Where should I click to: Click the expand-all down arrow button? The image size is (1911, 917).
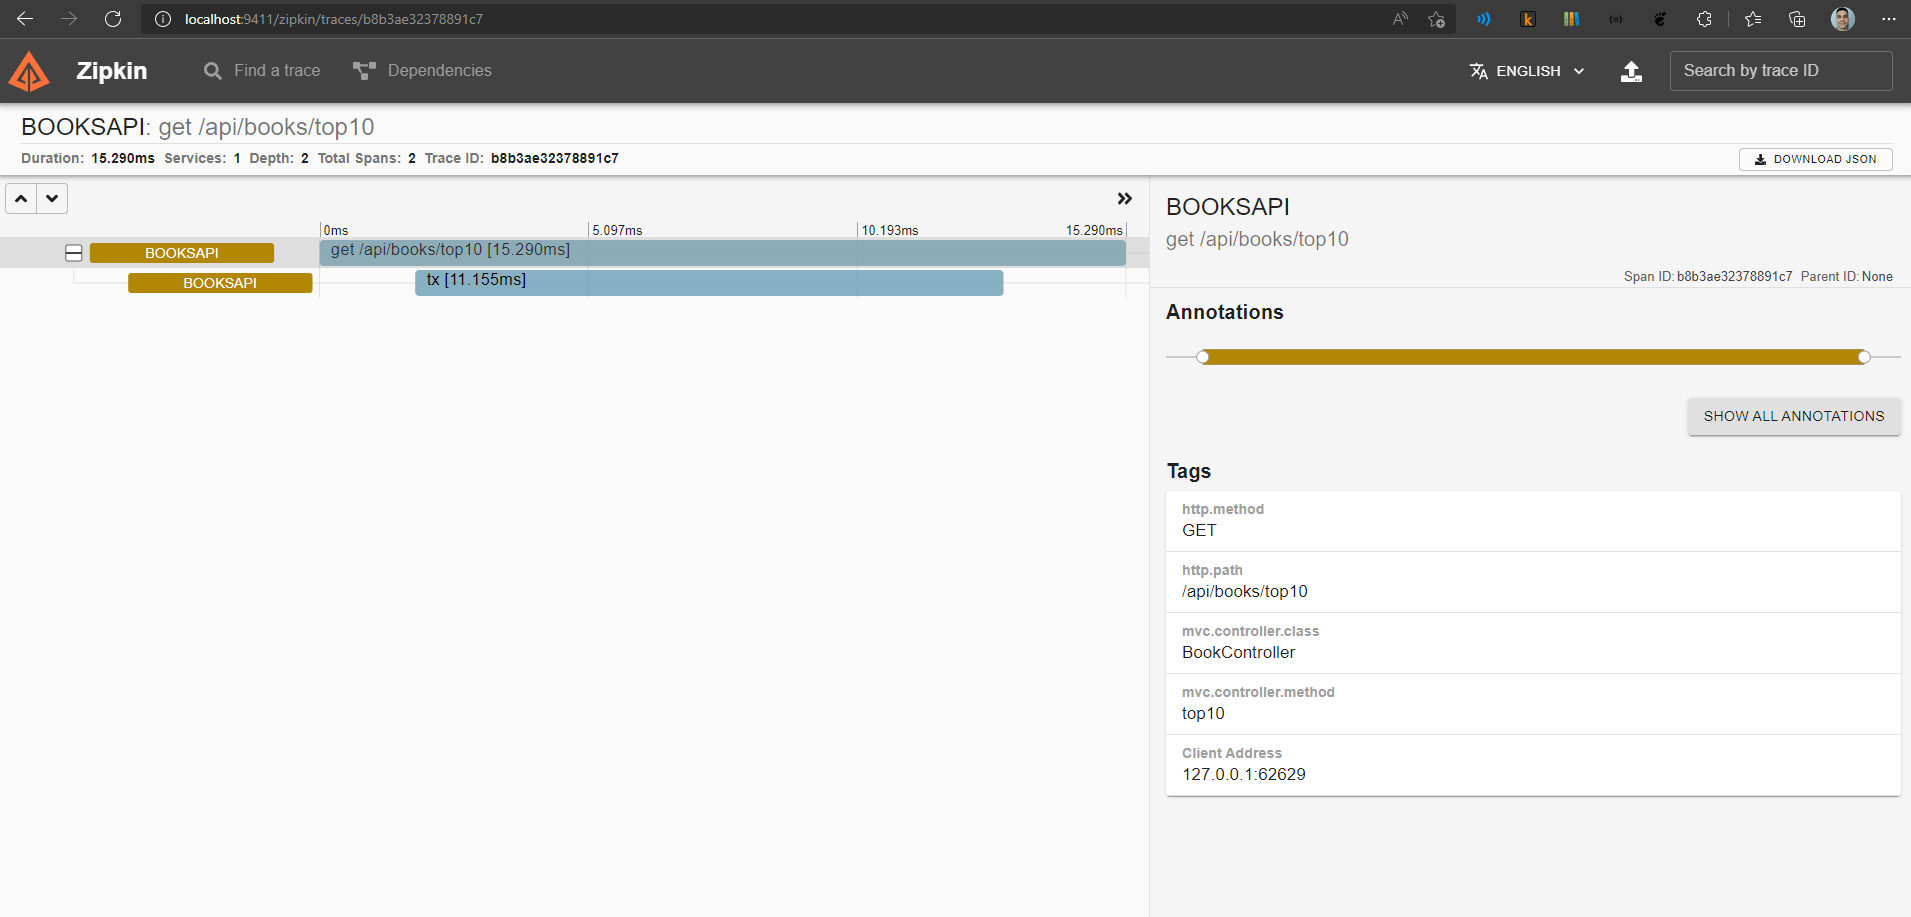pos(52,198)
